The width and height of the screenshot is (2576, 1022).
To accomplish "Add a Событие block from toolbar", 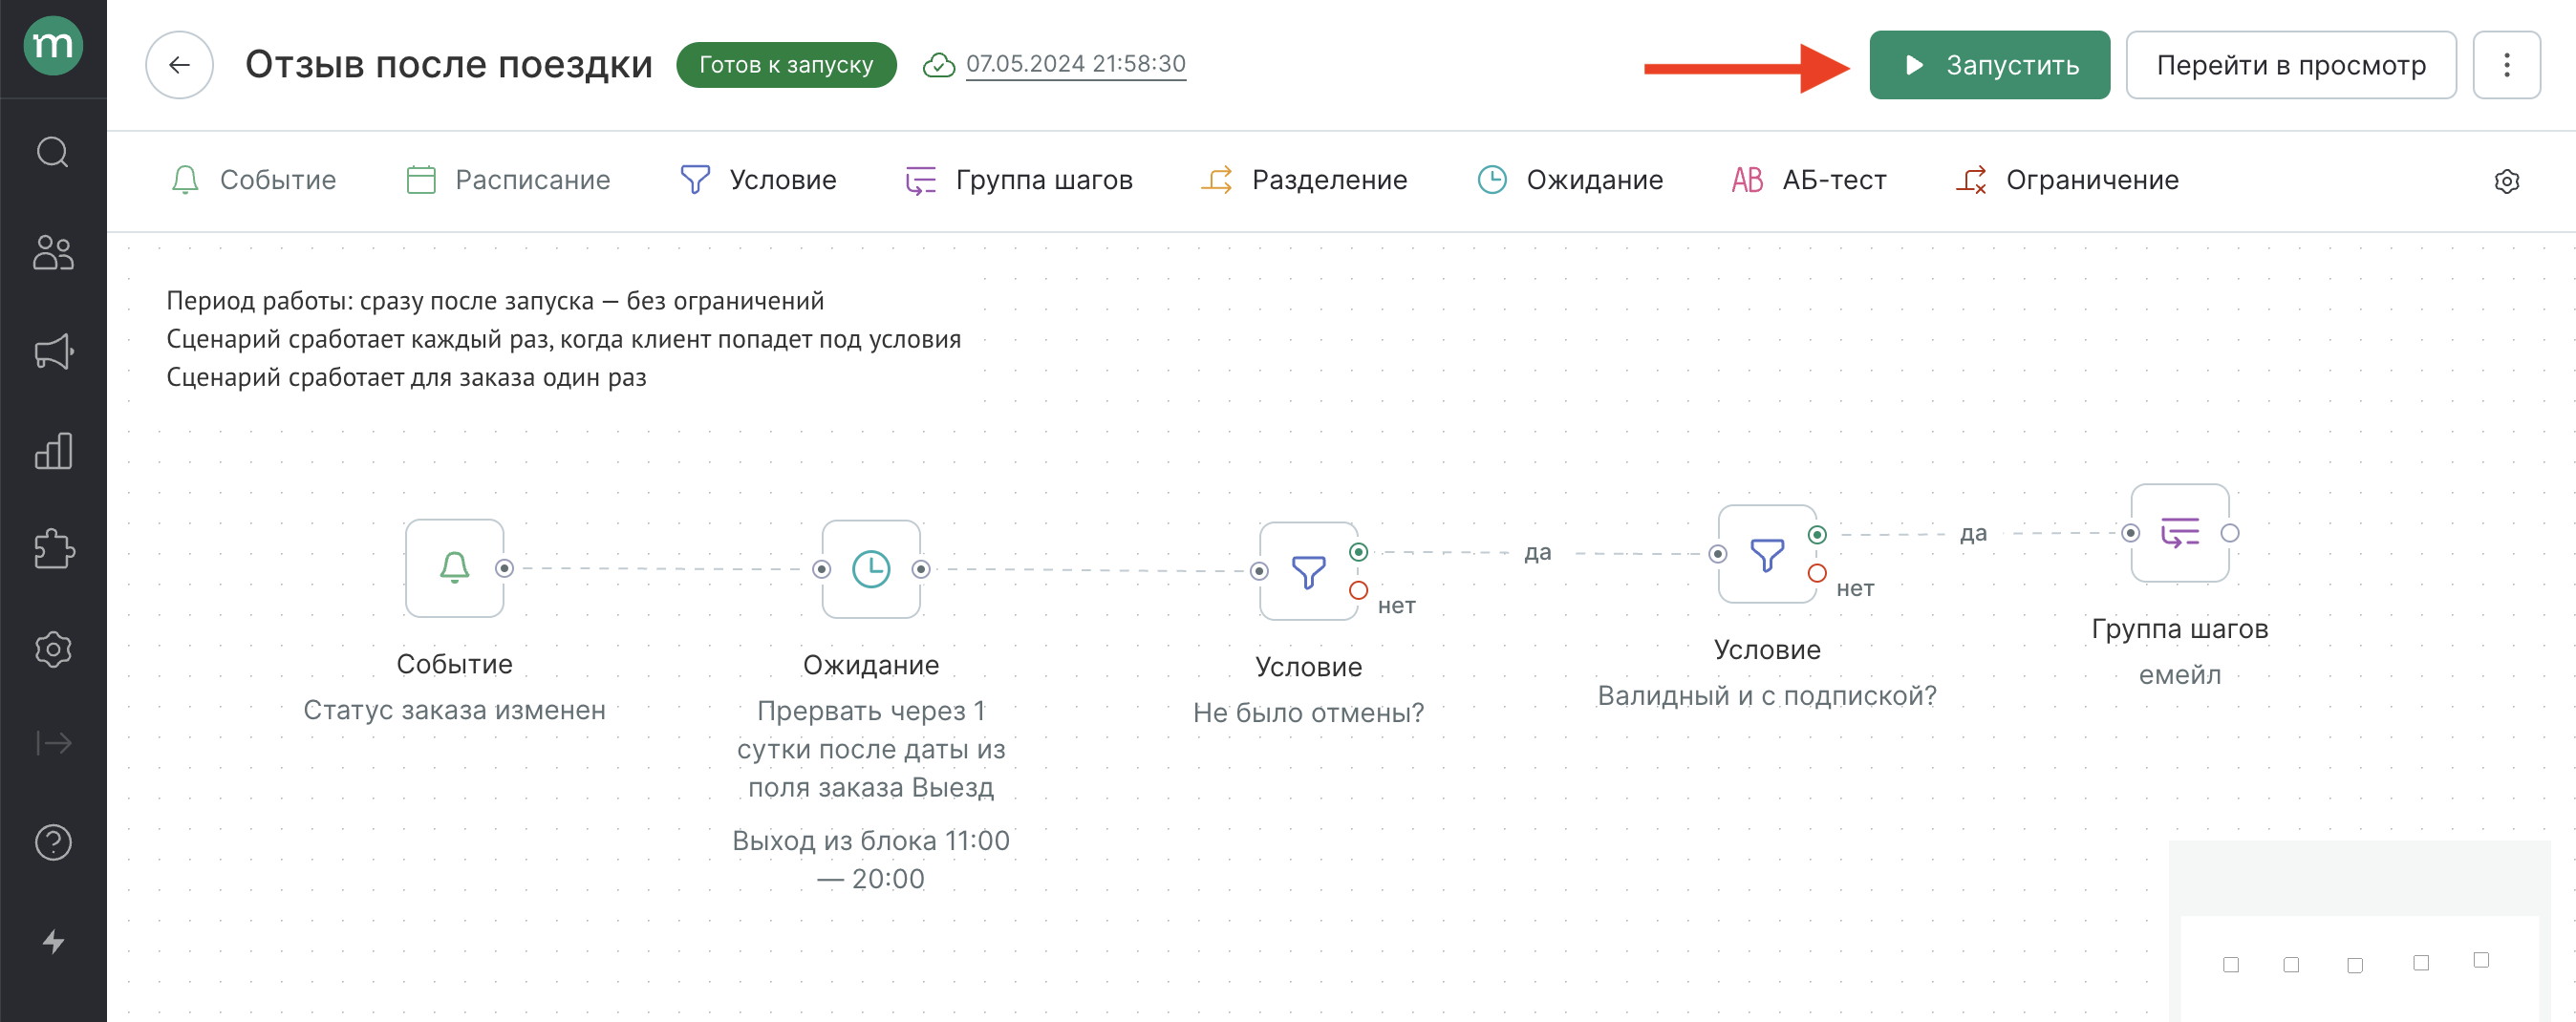I will 252,180.
